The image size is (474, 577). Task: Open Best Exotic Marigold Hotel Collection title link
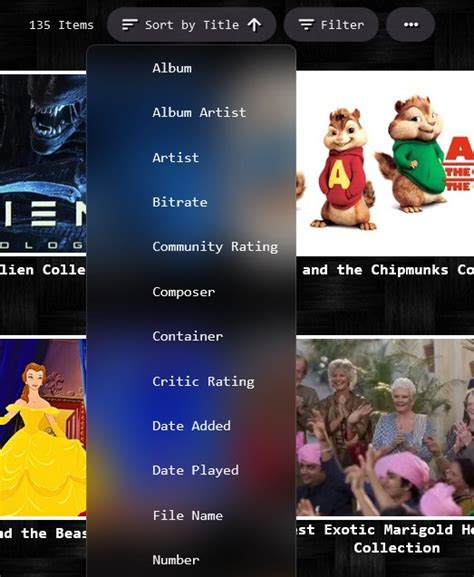coord(385,539)
